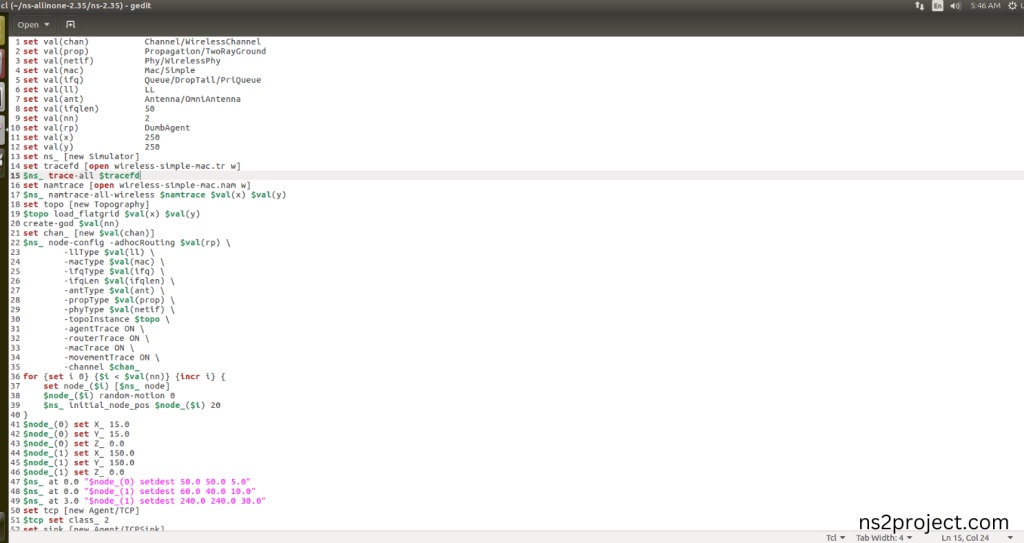Open the network indicator in top panel
The image size is (1024, 543).
pyautogui.click(x=920, y=6)
